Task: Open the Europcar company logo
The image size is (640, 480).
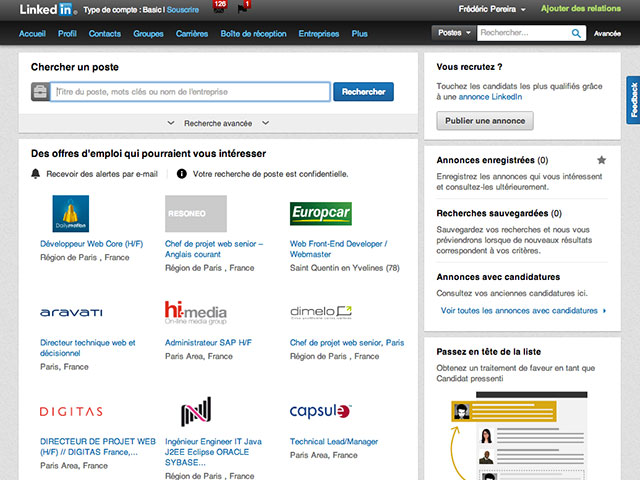Action: point(321,213)
